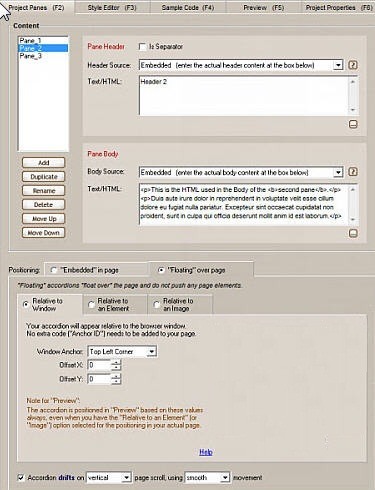The height and width of the screenshot is (490, 375).
Task: Open the smooth movement dropdown
Action: [x=225, y=478]
